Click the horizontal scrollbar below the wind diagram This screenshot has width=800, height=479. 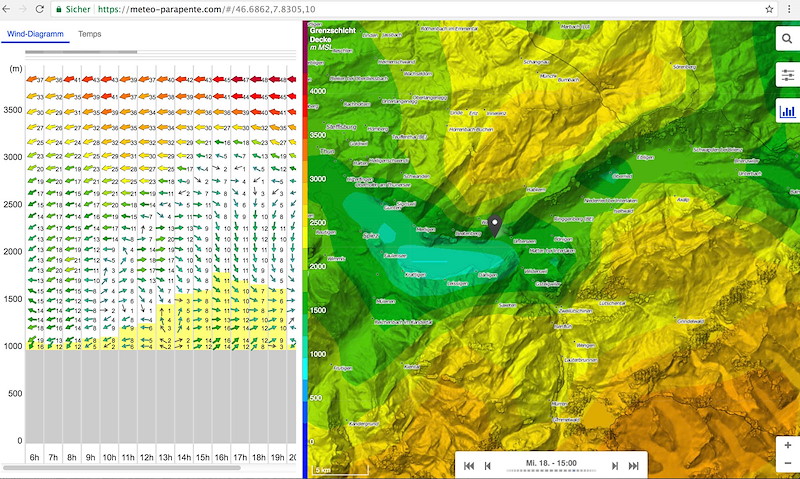click(121, 467)
